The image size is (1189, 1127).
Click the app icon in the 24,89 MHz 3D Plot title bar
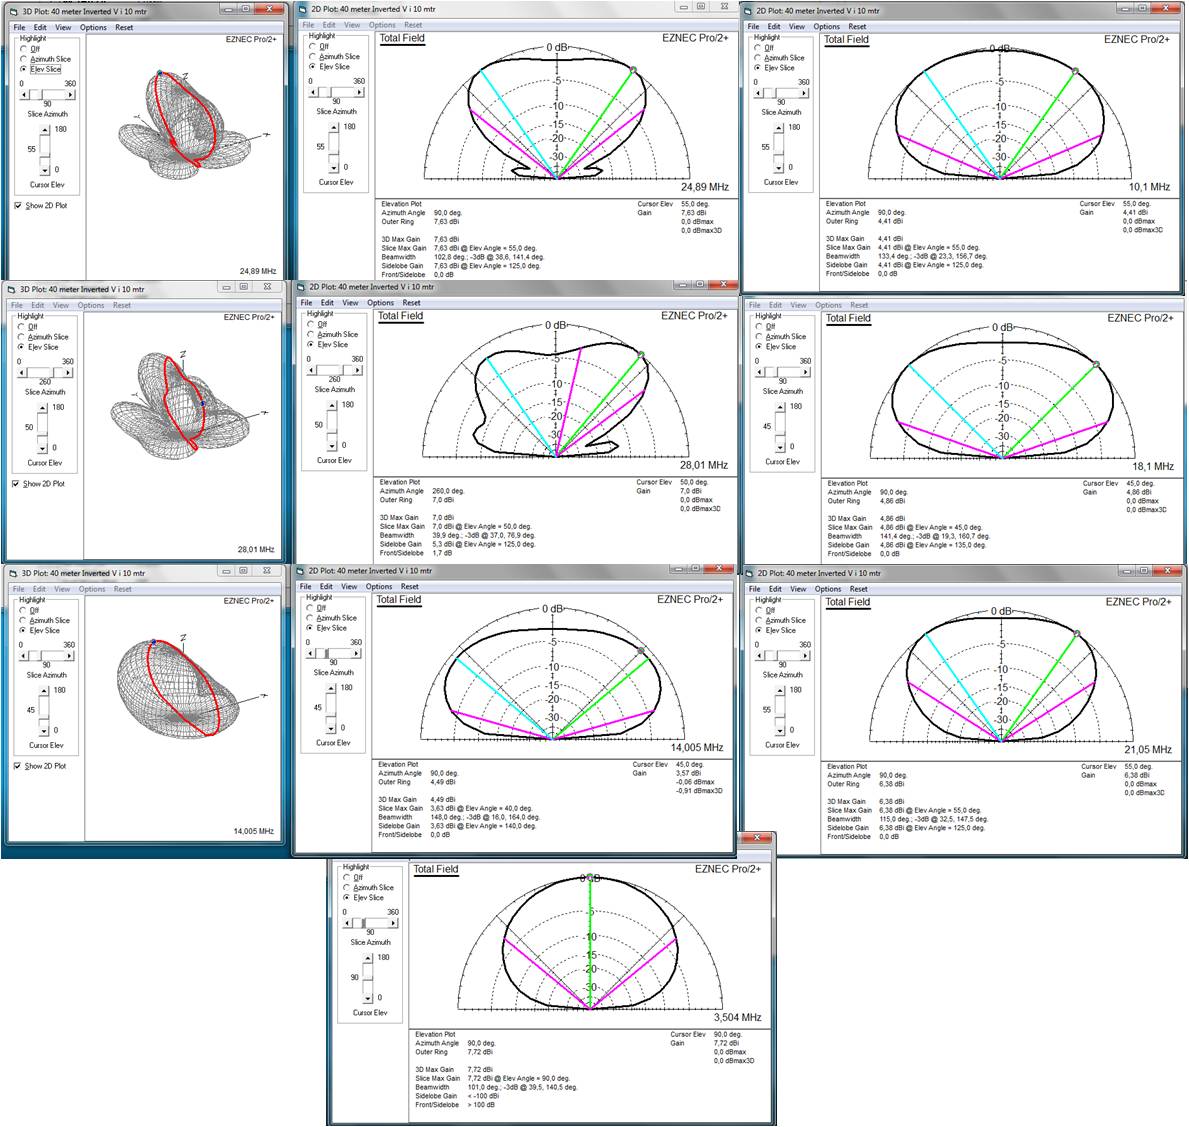(12, 12)
